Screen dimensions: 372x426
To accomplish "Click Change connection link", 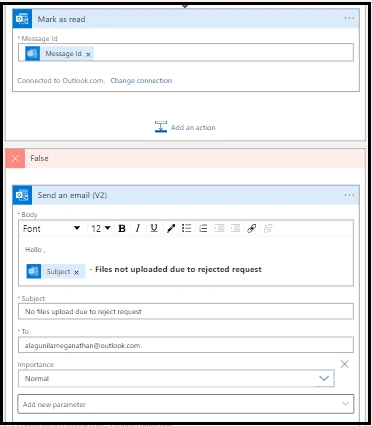I will pos(142,81).
